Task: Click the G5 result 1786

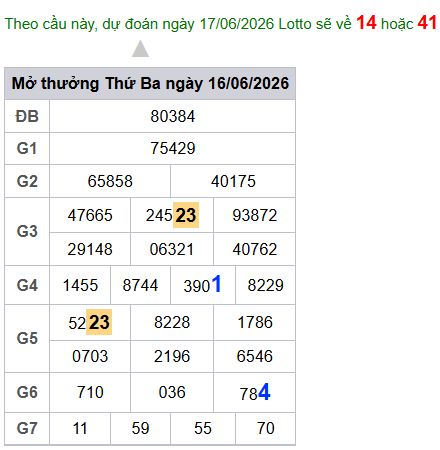Action: point(255,322)
